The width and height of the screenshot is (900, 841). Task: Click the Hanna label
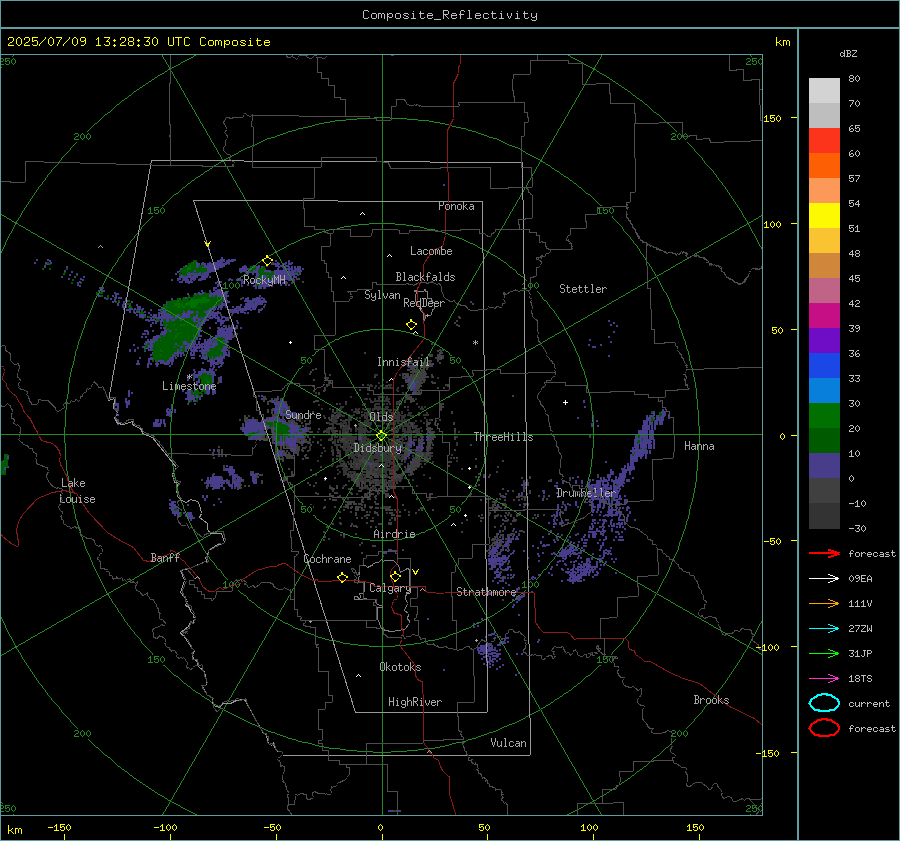699,446
